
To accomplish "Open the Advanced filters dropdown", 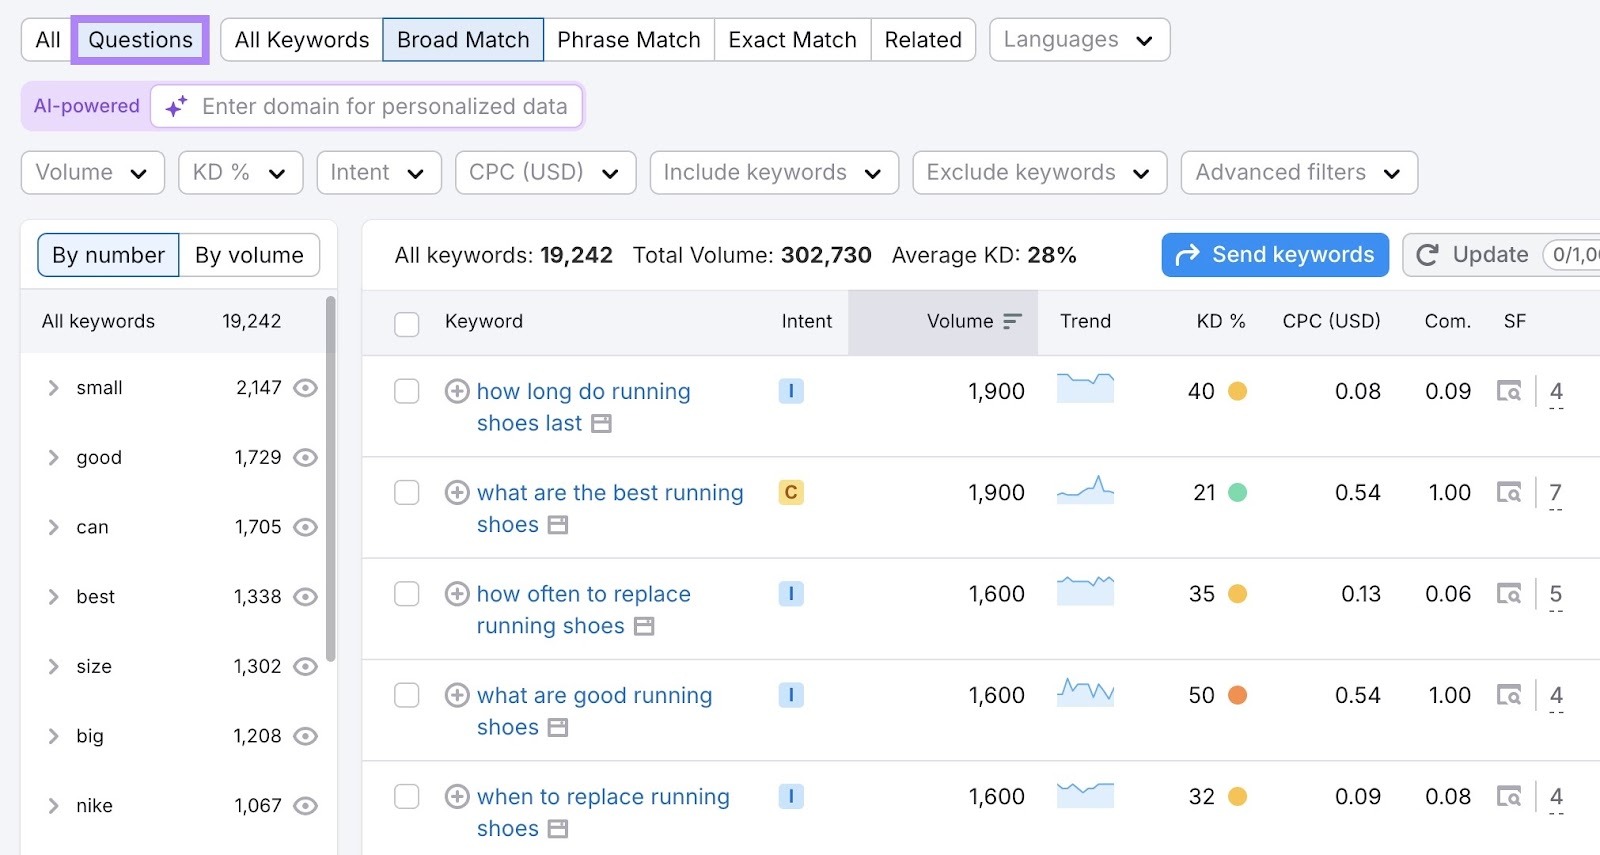I will point(1298,173).
